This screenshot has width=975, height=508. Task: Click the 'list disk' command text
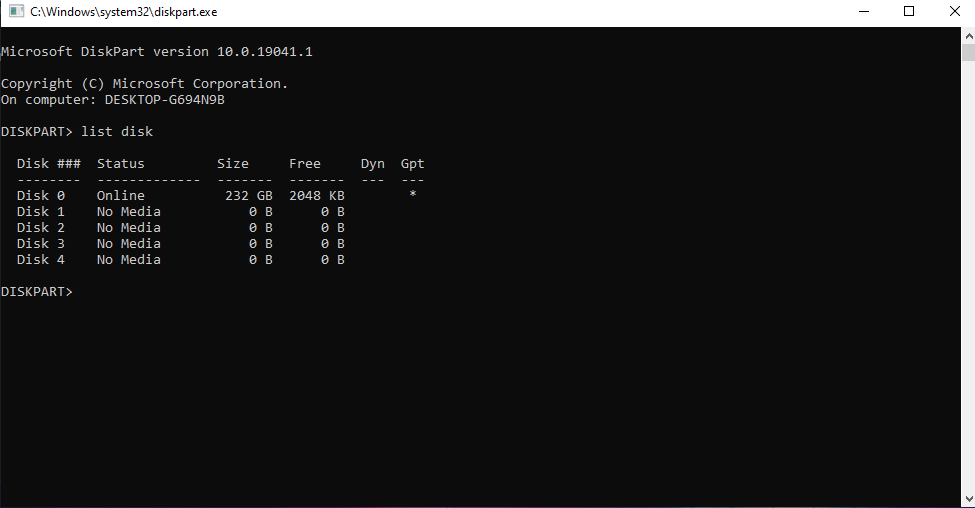[117, 132]
